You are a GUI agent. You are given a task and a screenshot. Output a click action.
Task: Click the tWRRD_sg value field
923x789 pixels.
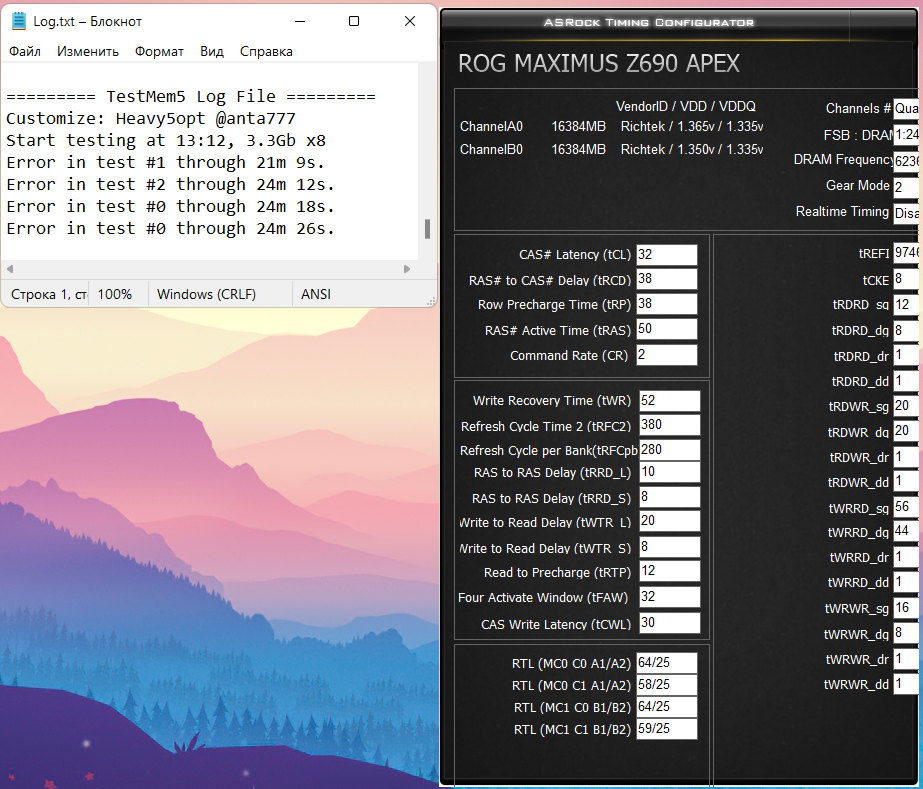(907, 507)
